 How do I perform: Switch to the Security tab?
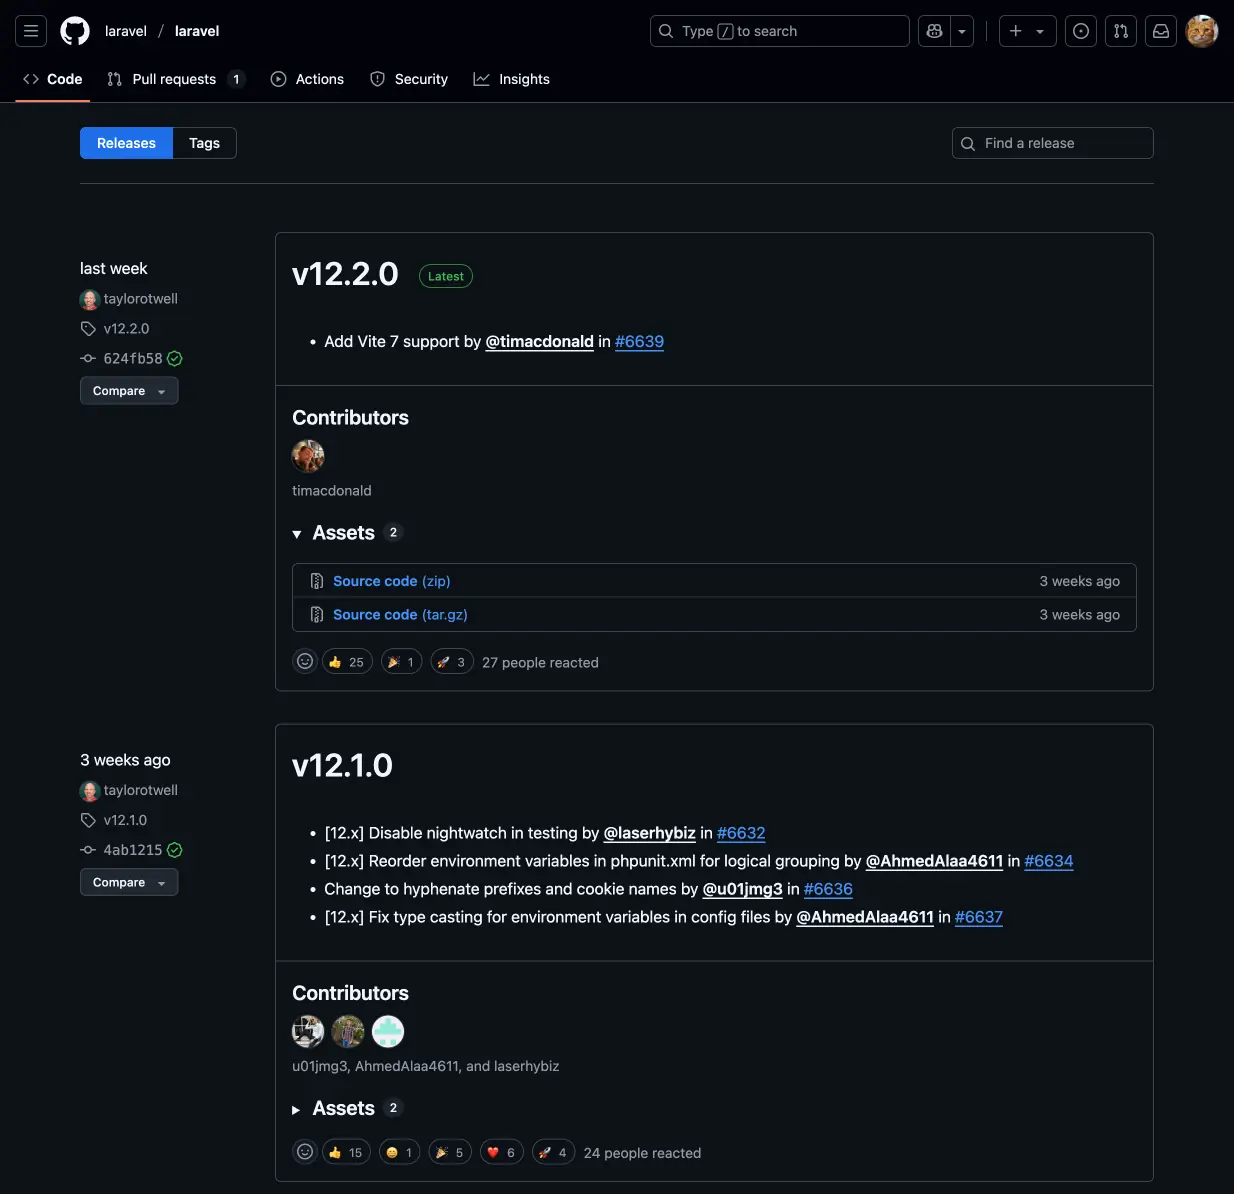408,79
